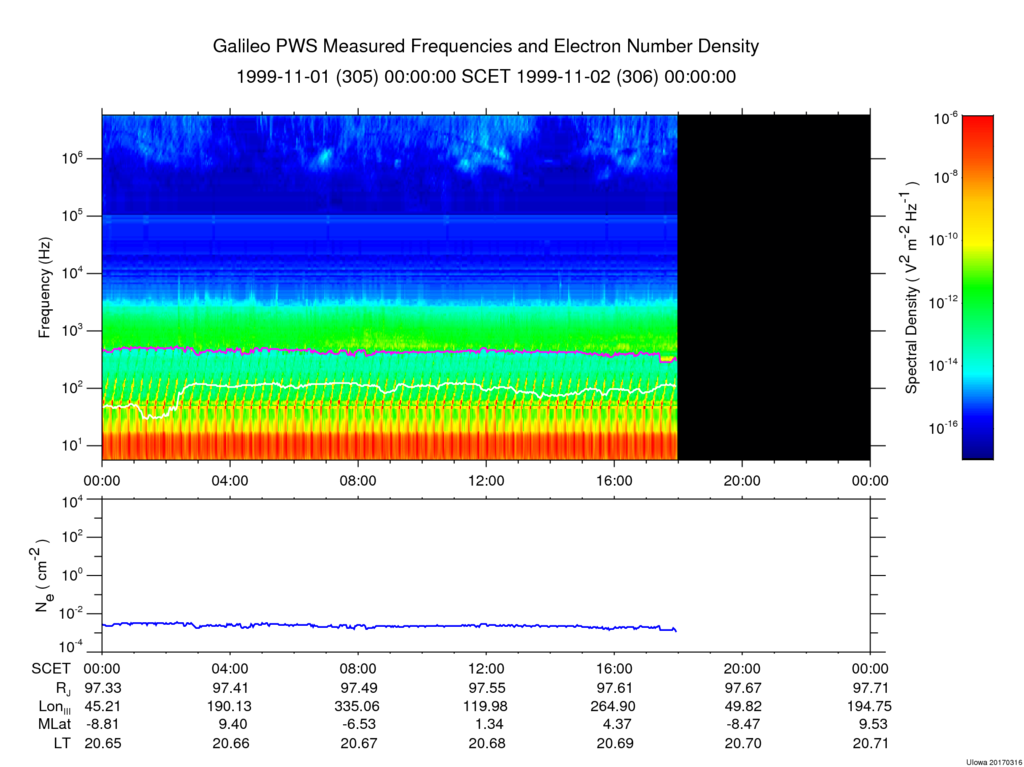The width and height of the screenshot is (1024, 767).
Task: Click the 20:00 tick label under the spectrogram
Action: [742, 481]
